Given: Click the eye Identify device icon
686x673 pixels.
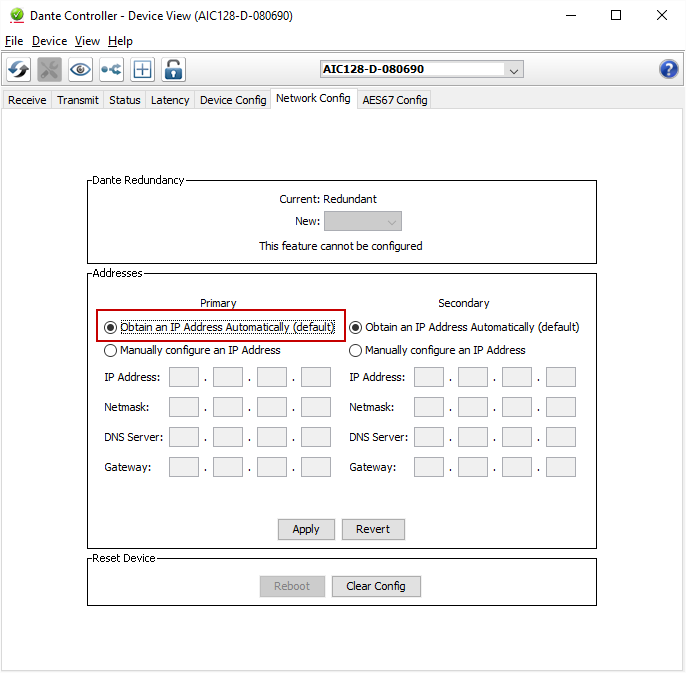Looking at the screenshot, I should tap(80, 70).
